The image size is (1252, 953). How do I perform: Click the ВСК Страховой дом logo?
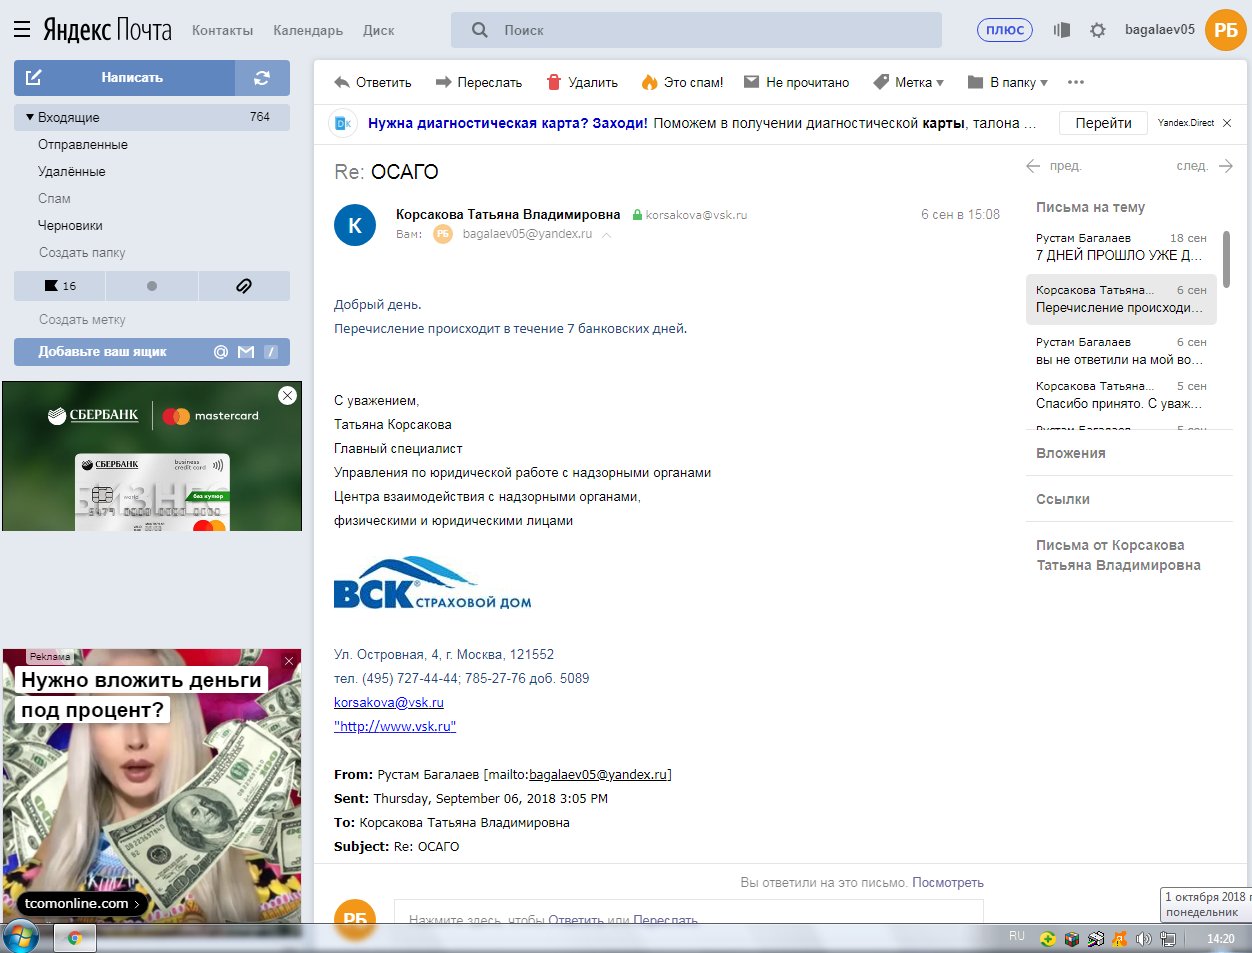(432, 583)
